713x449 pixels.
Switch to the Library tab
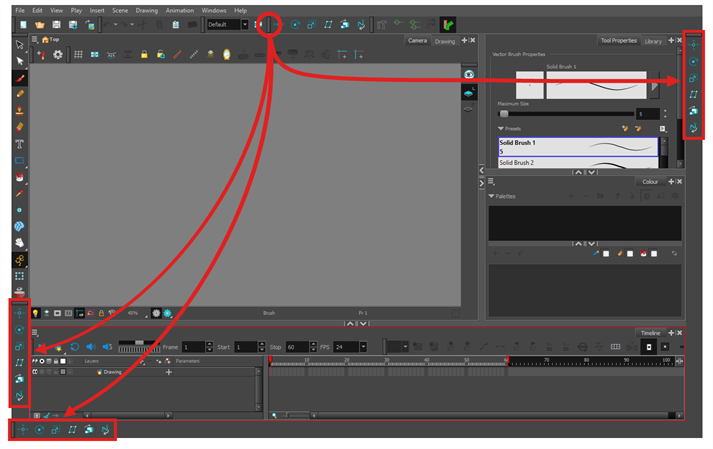[x=653, y=41]
